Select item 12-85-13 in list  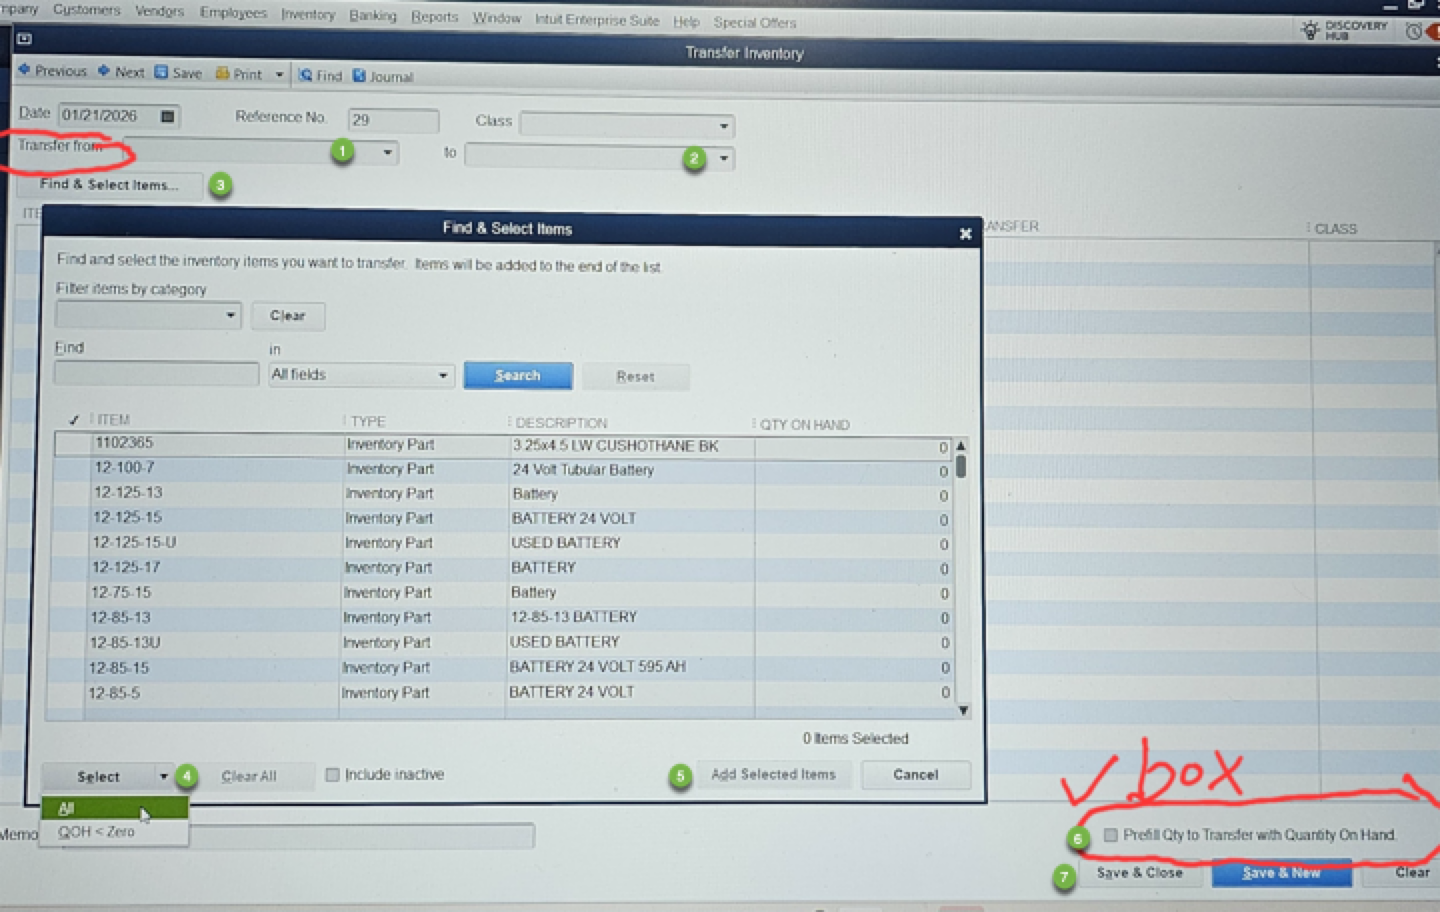[x=120, y=618]
